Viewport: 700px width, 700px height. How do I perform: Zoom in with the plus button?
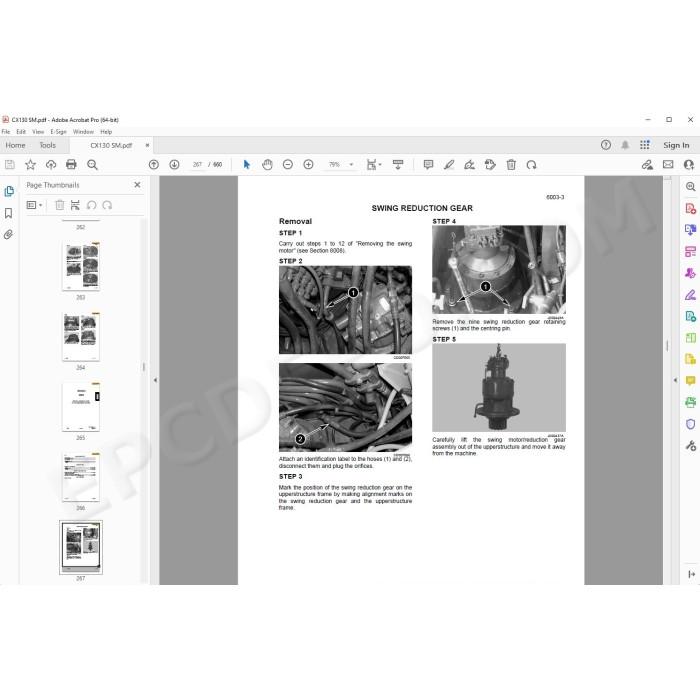(308, 165)
